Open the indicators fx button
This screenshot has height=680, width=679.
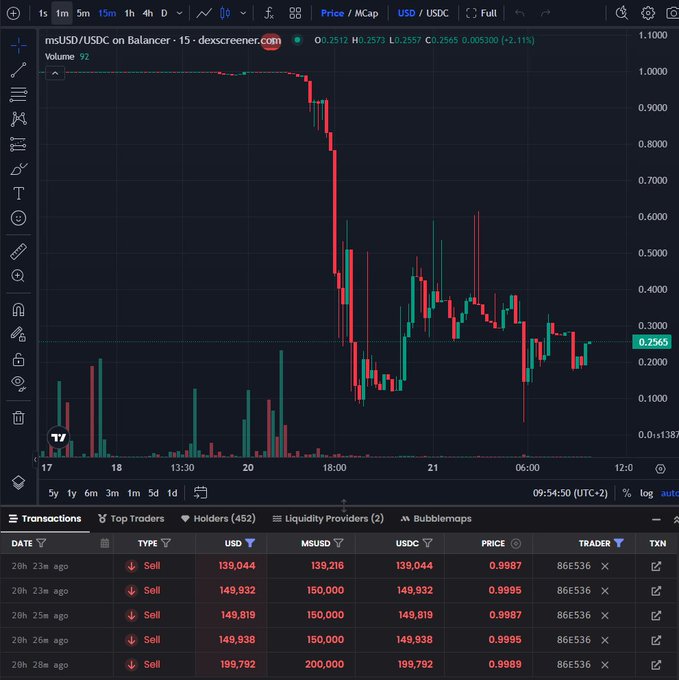pyautogui.click(x=269, y=13)
